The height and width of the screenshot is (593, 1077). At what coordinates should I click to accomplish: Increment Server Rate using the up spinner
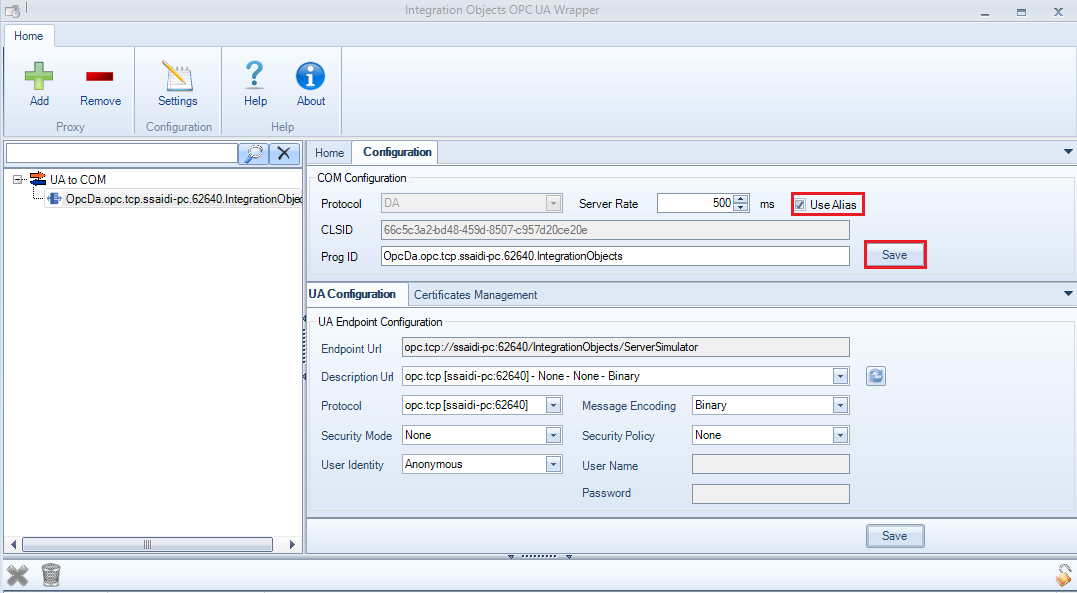pyautogui.click(x=741, y=198)
